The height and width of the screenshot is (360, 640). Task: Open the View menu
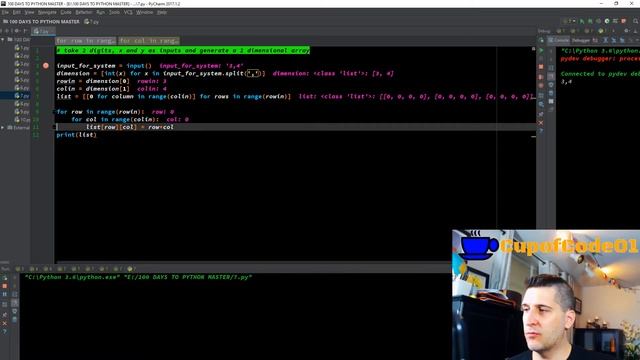click(x=29, y=12)
